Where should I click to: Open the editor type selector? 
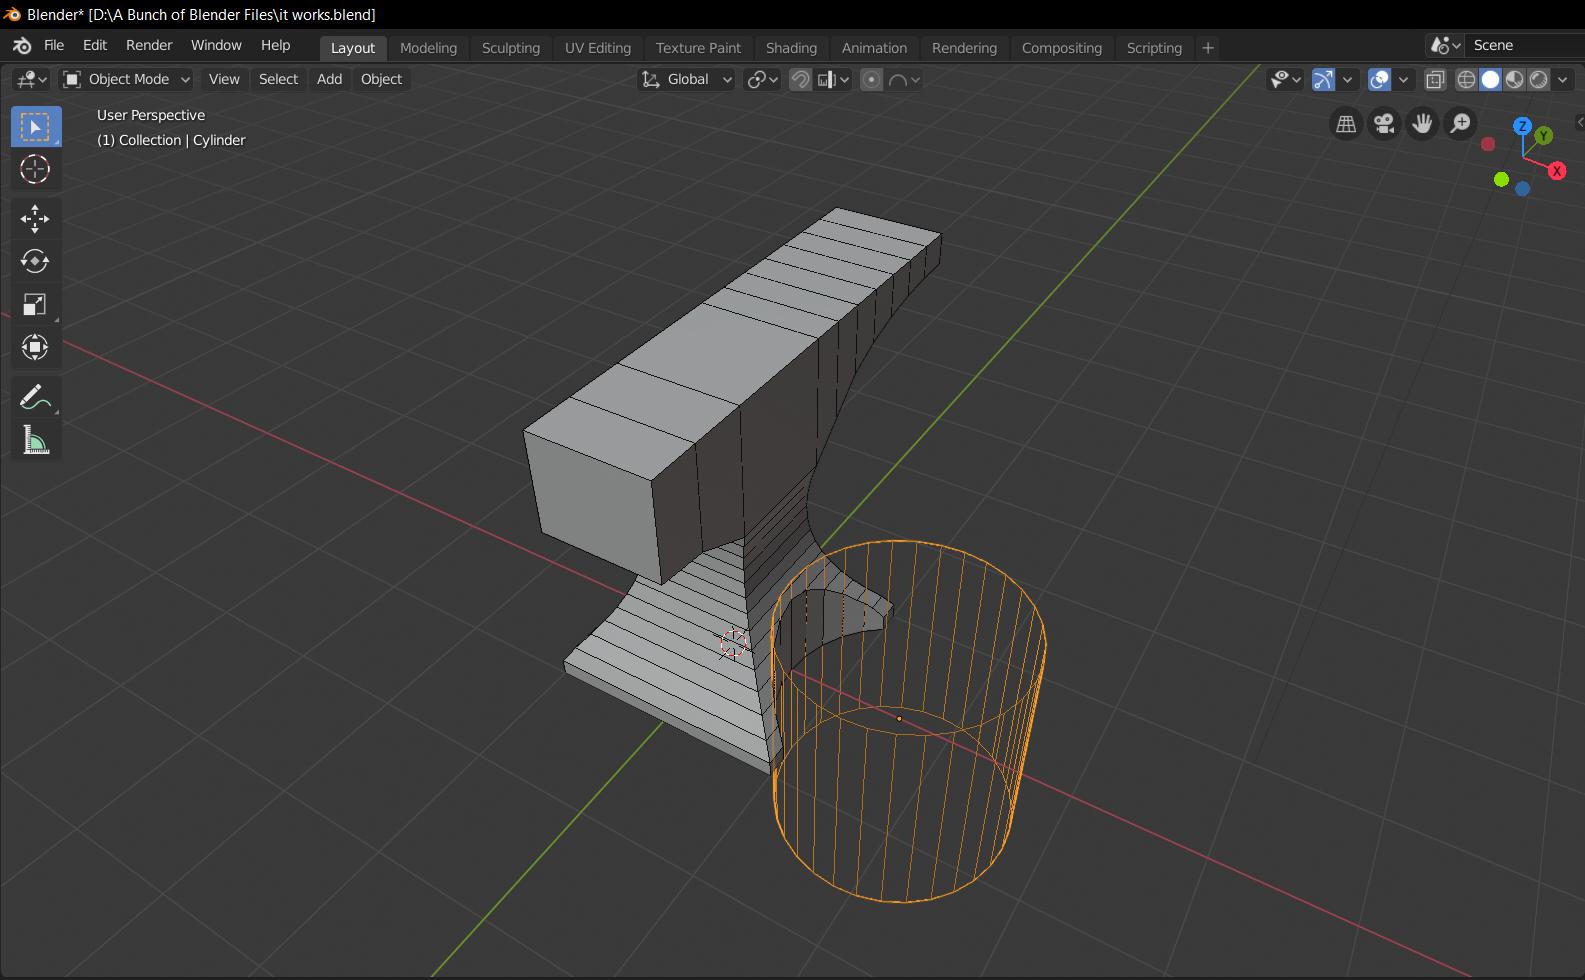(31, 79)
